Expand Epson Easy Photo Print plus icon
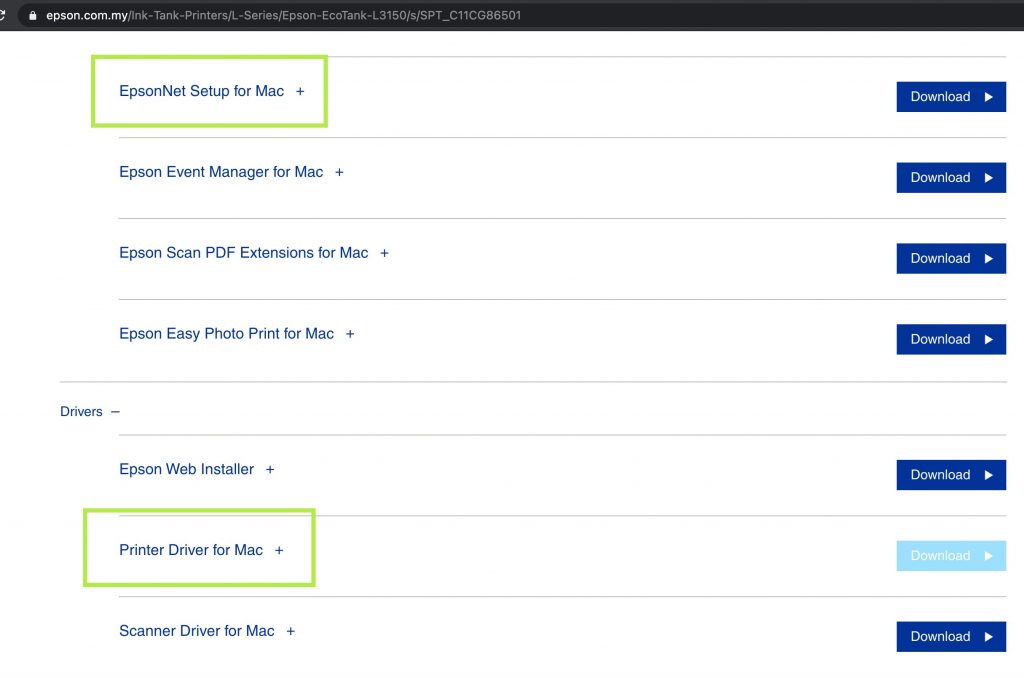Image resolution: width=1024 pixels, height=678 pixels. pos(350,334)
